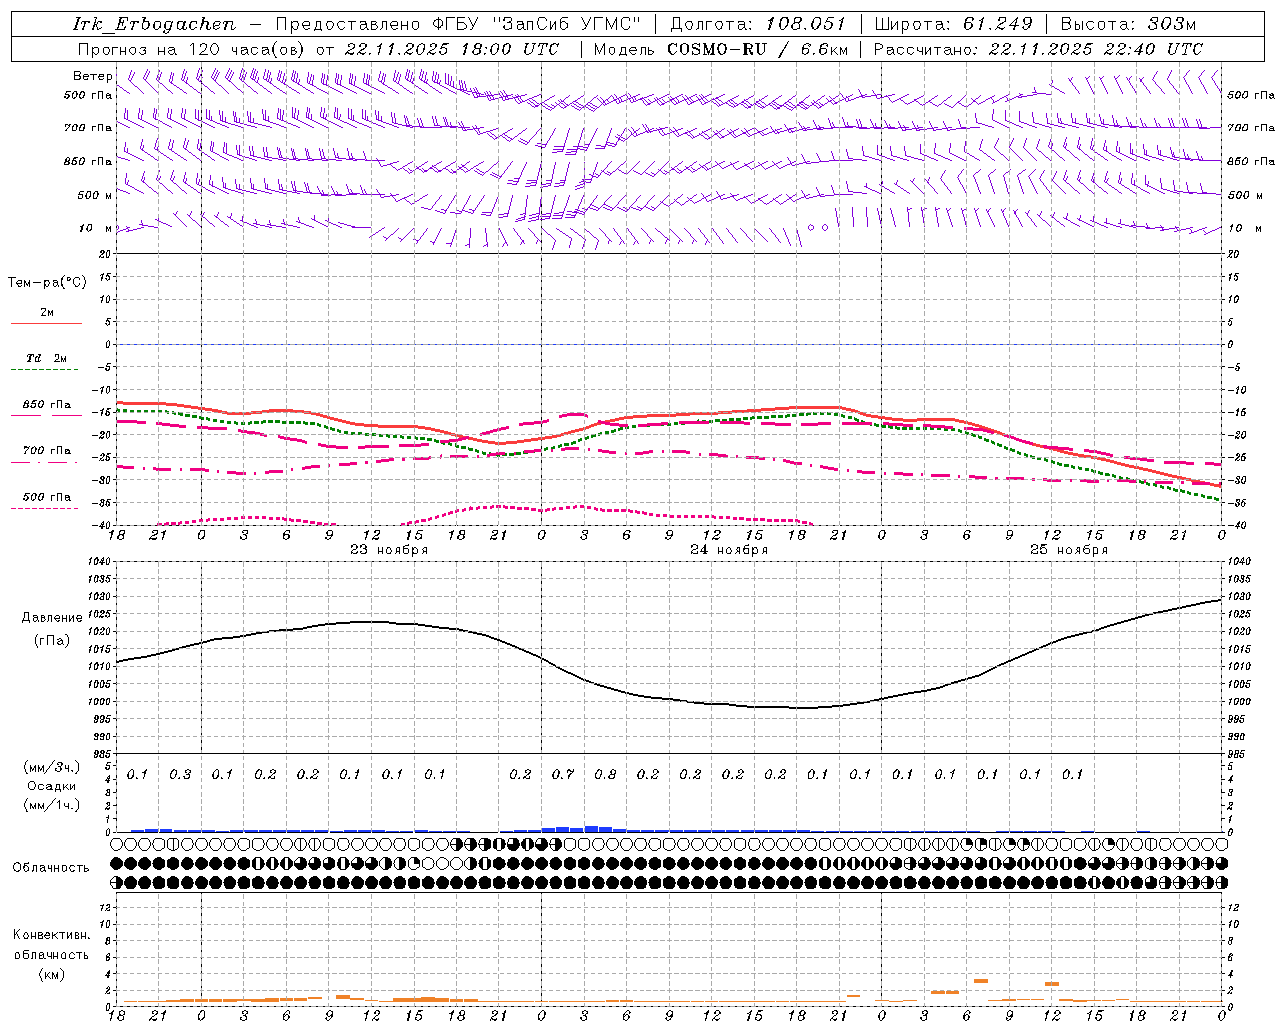Click the 850 гПа temperature legend entry
Viewport: 1280px width, 1024px height.
(47, 405)
